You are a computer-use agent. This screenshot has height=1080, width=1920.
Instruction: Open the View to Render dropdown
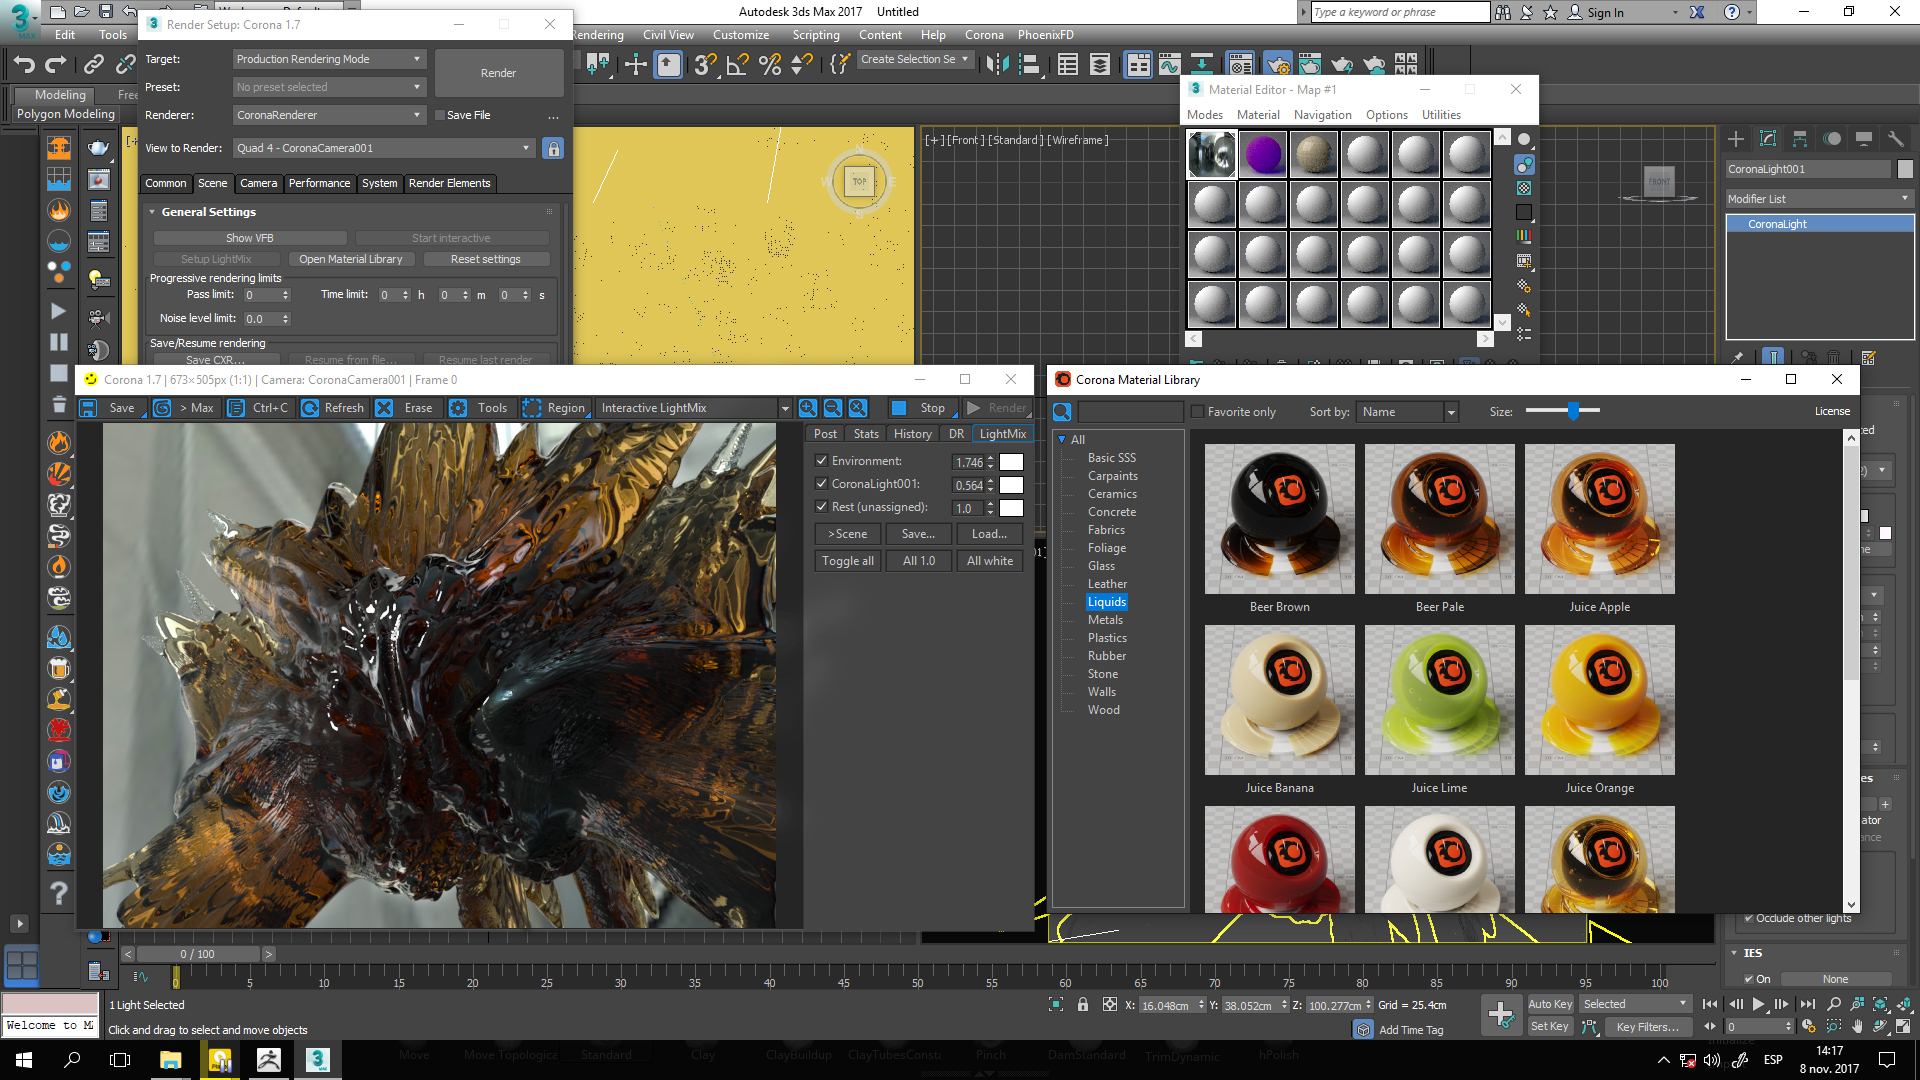click(x=526, y=148)
